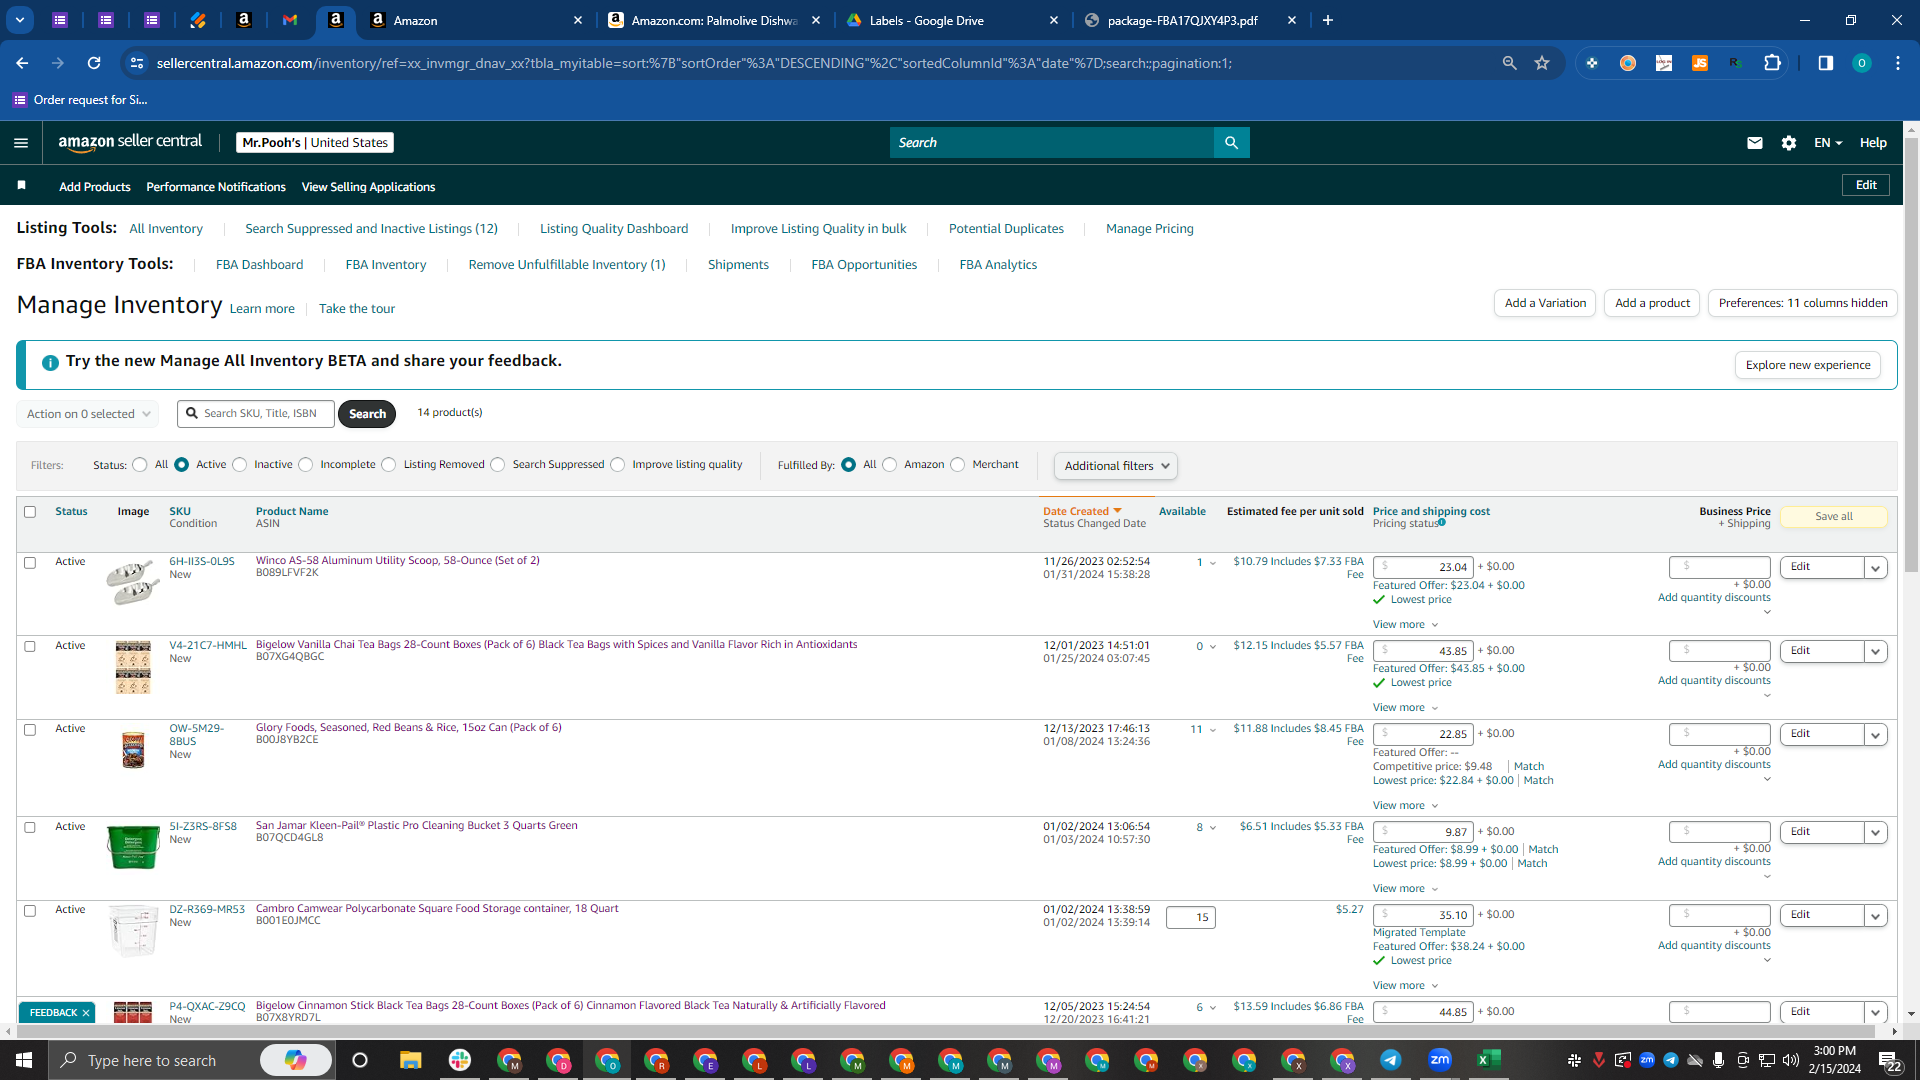This screenshot has width=1920, height=1080.
Task: Close the Labels - Google Drive tab
Action: coord(1054,20)
